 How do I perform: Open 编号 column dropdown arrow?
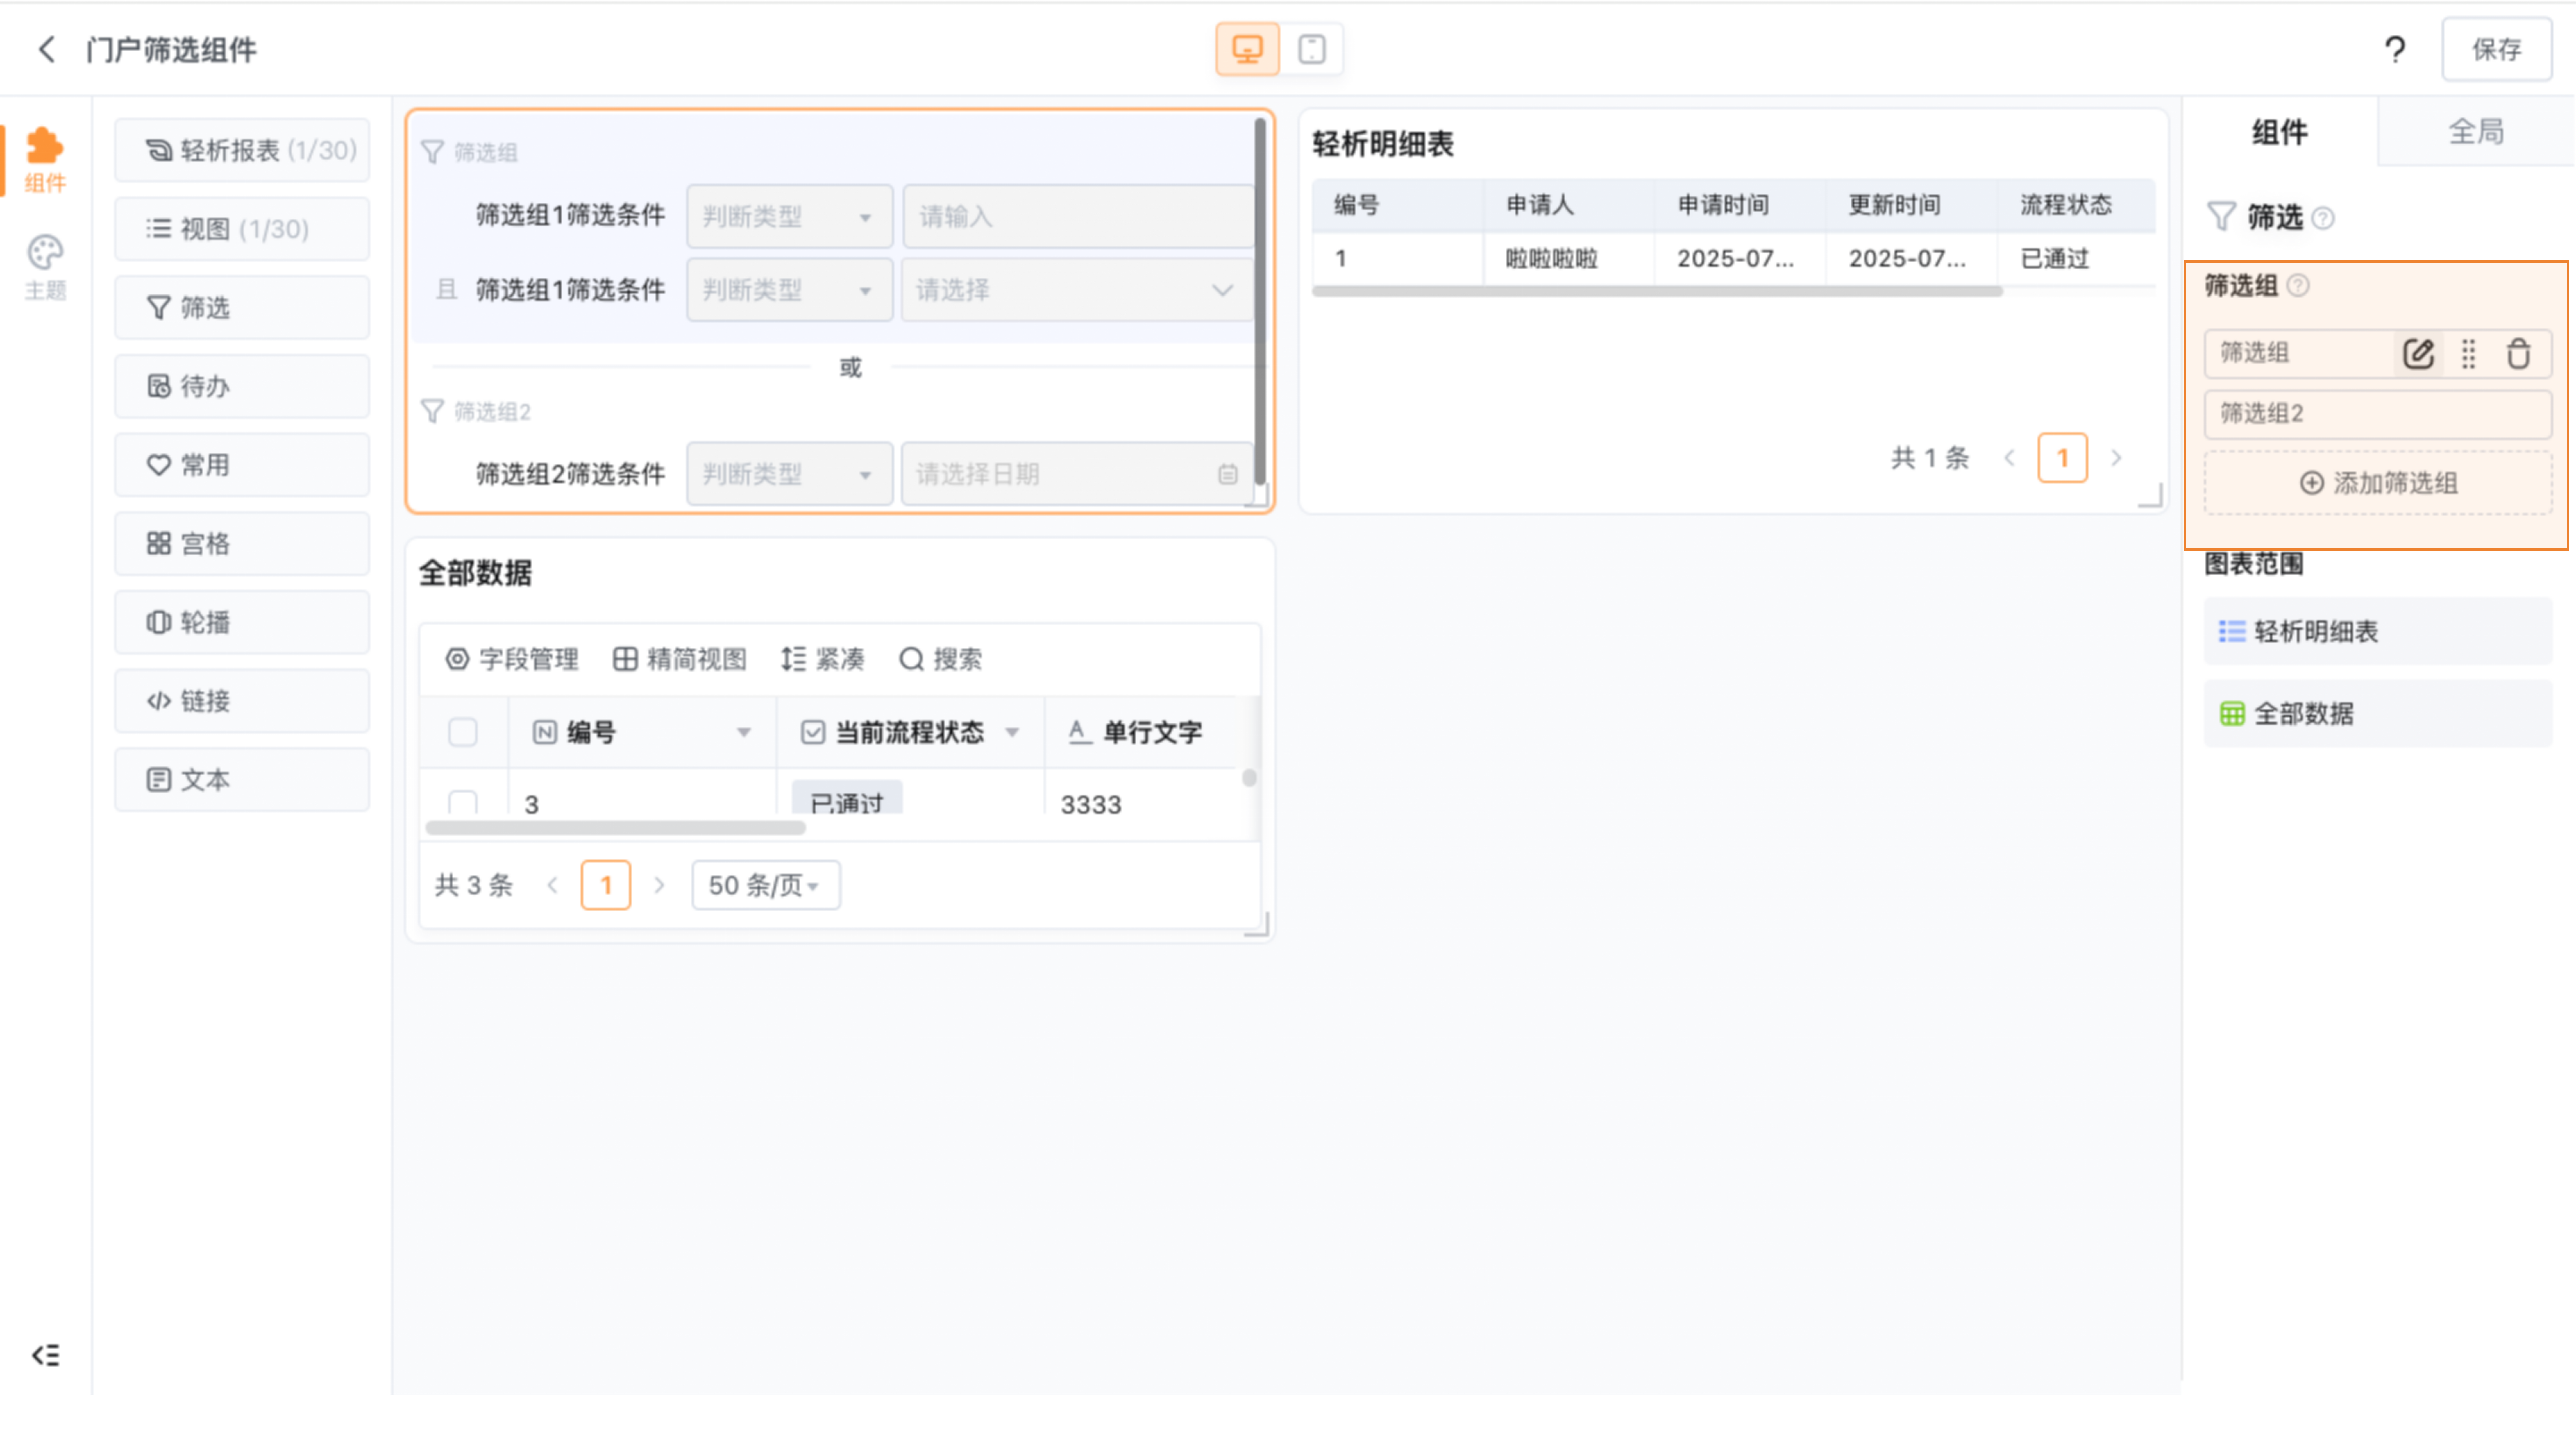(744, 732)
